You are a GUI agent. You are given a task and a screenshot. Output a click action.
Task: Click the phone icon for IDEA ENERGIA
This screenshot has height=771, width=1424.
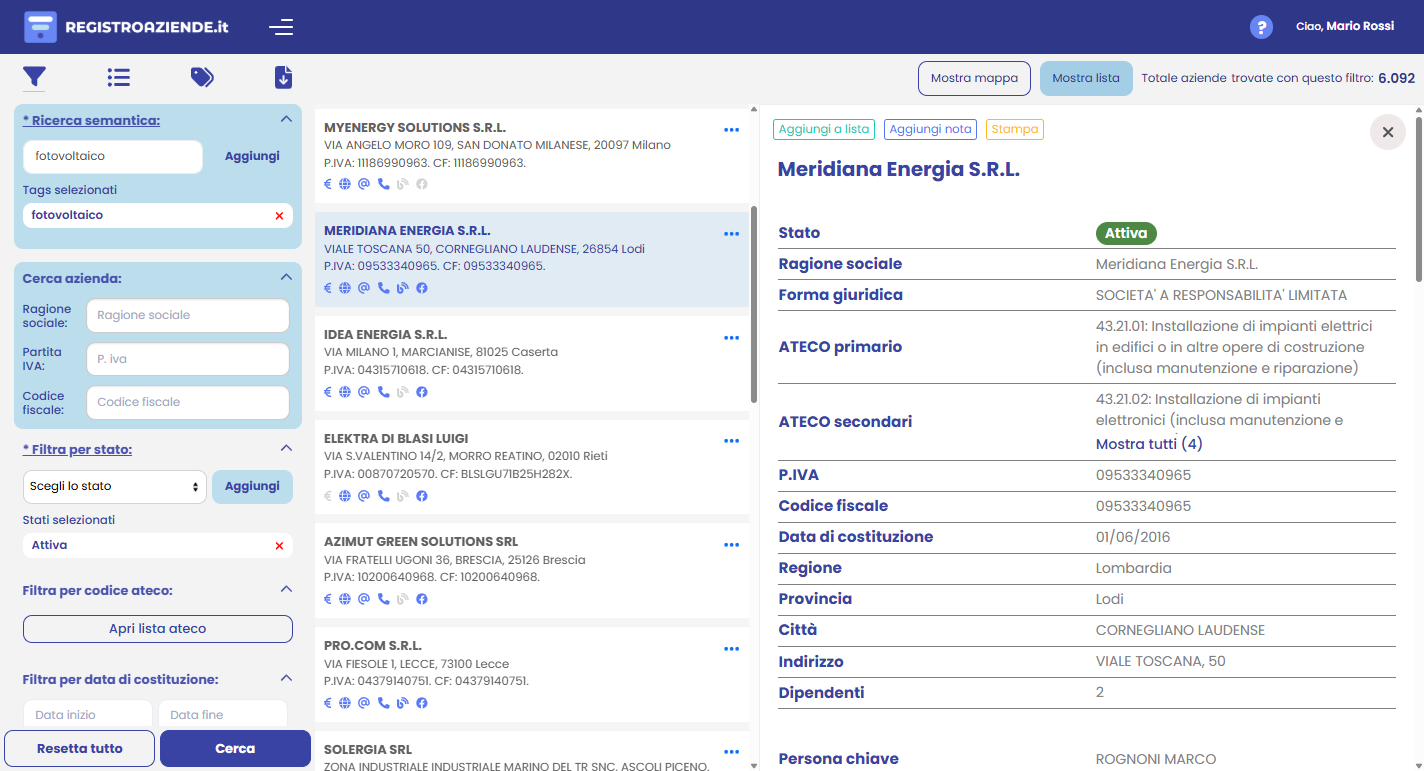pos(383,392)
